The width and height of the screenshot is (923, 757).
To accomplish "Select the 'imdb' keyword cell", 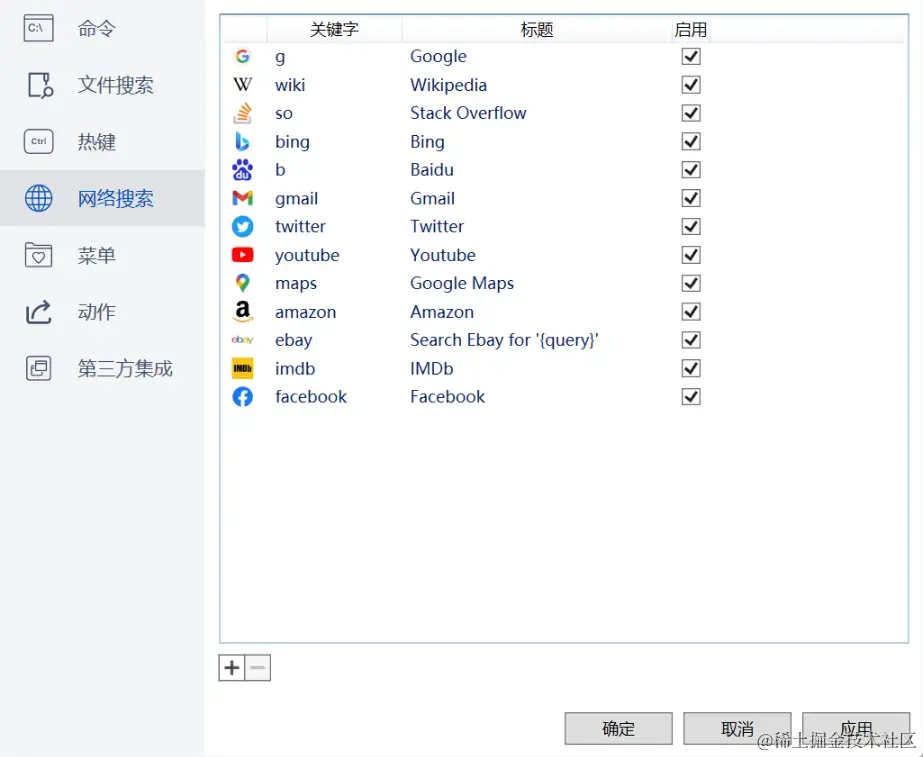I will tap(295, 368).
